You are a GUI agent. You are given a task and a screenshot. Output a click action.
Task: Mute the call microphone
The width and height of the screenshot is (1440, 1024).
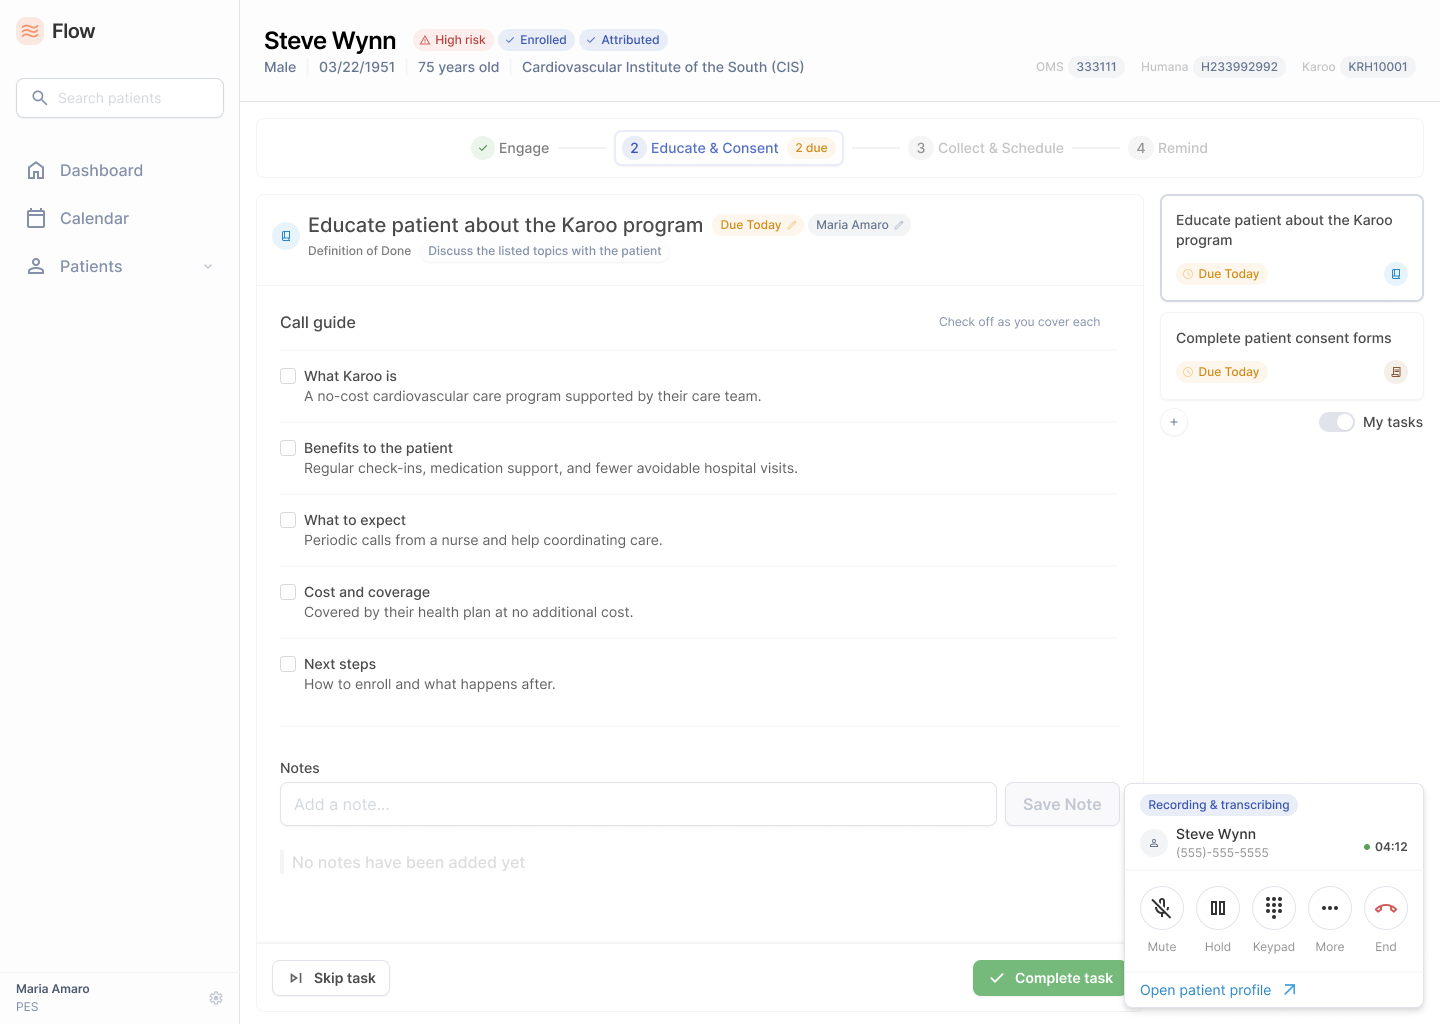[1162, 908]
